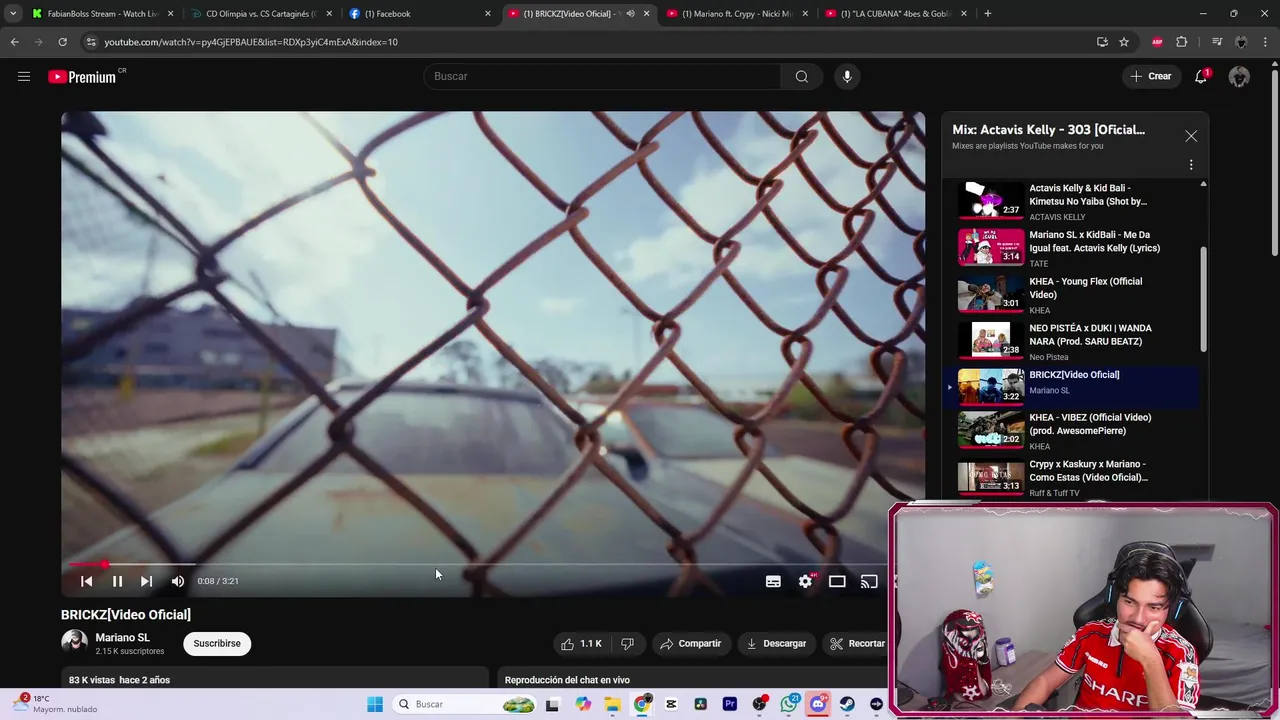Reload the current page
This screenshot has height=720, width=1280.
point(62,42)
